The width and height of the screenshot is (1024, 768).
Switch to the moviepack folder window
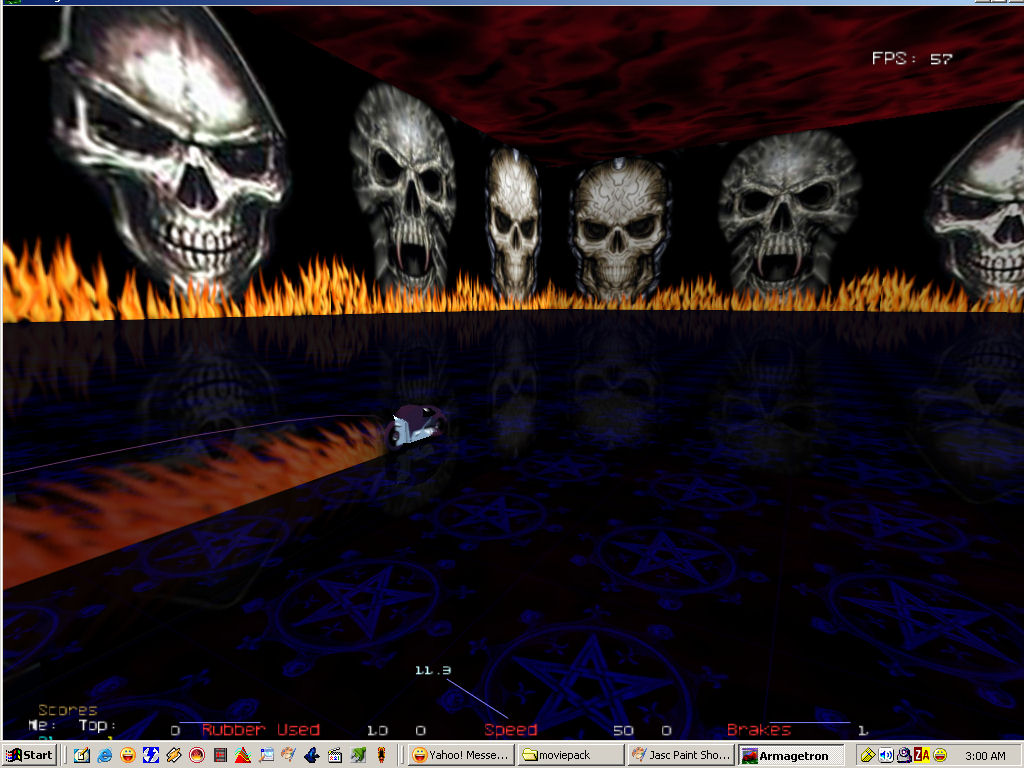[570, 755]
